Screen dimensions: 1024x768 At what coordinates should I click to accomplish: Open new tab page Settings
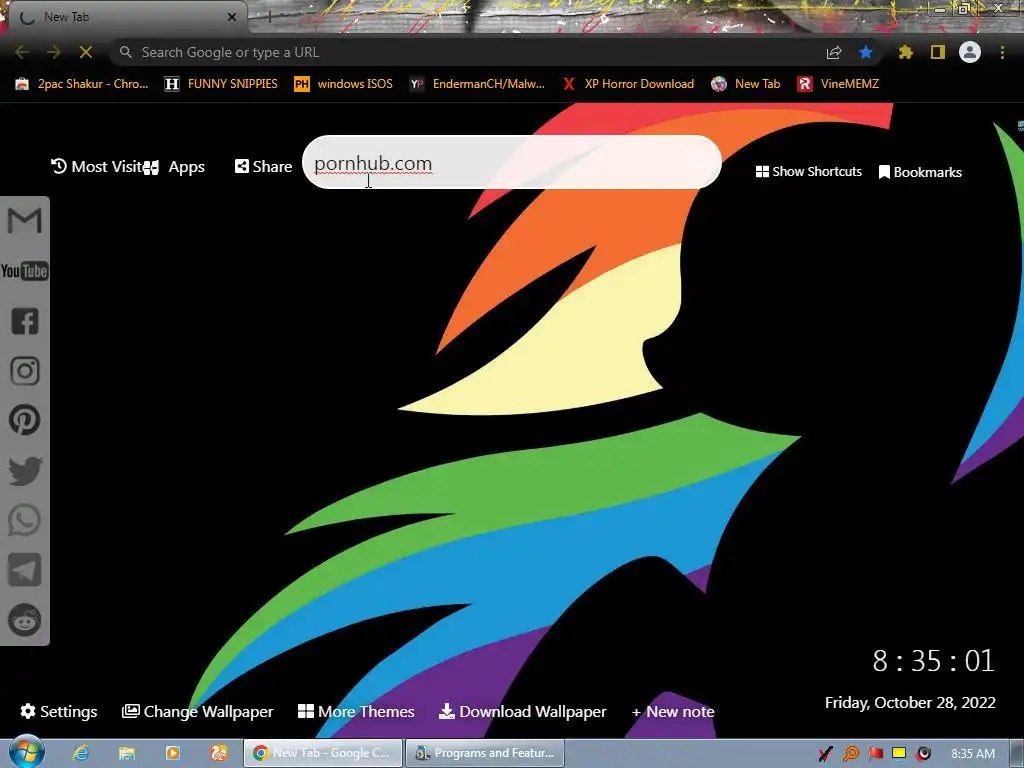coord(59,711)
